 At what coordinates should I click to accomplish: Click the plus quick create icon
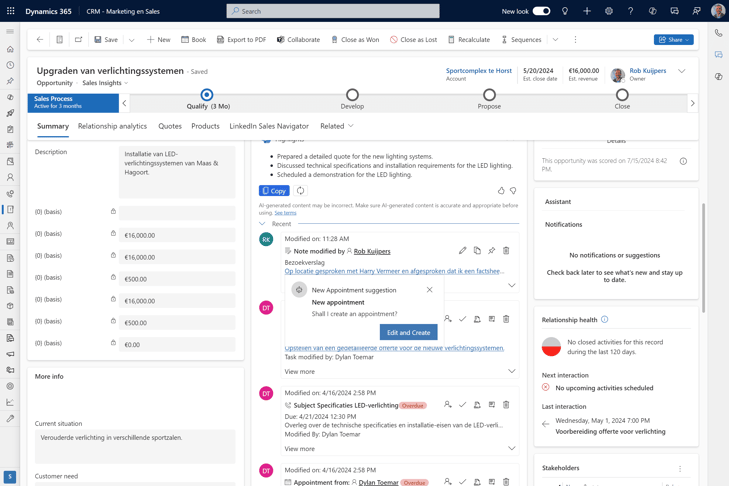tap(587, 11)
